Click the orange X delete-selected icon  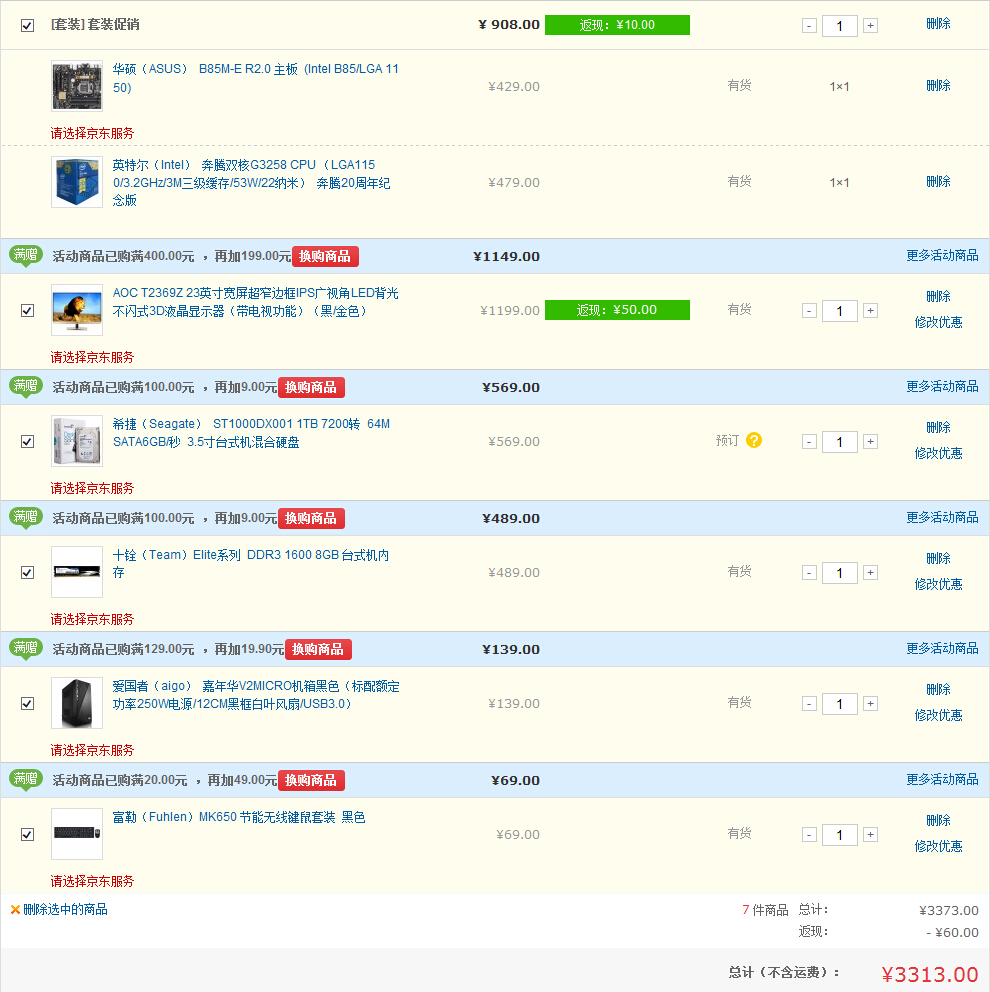(x=15, y=910)
